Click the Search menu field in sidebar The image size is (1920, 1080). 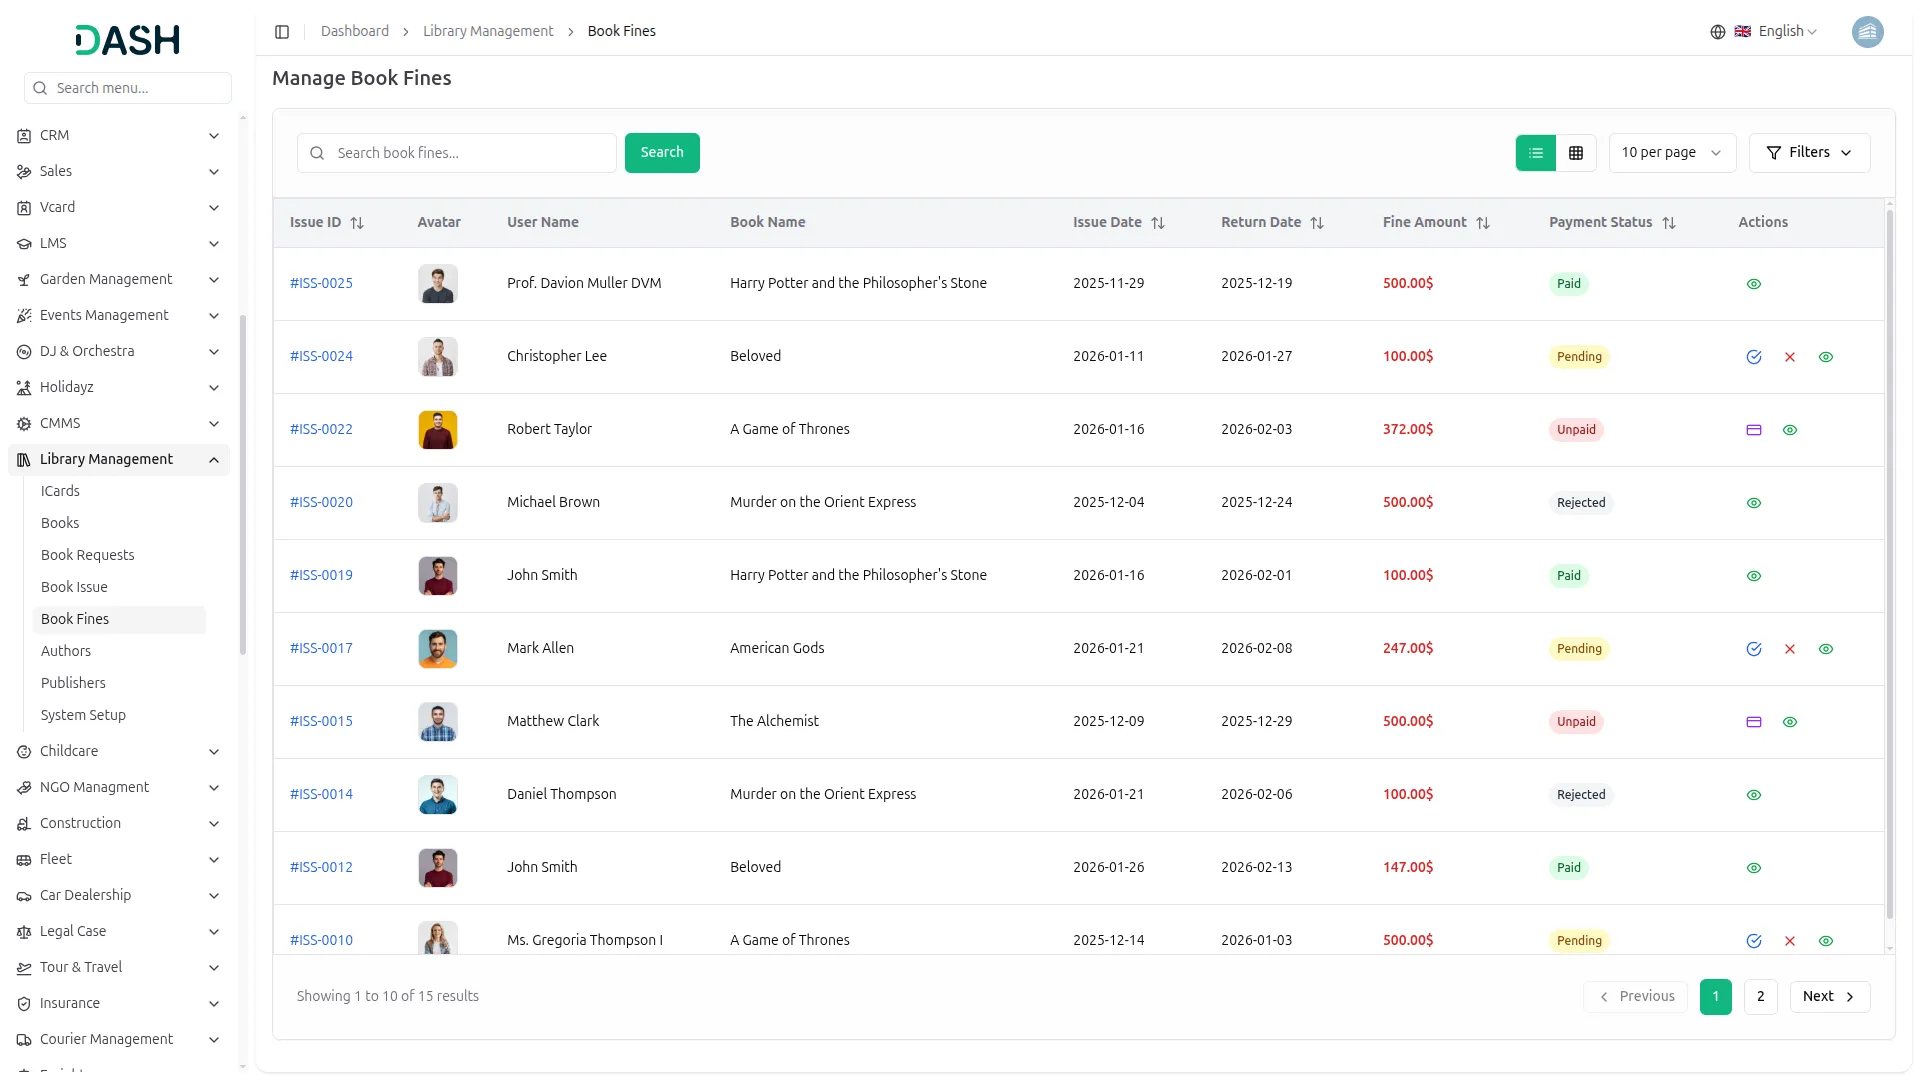(x=128, y=88)
